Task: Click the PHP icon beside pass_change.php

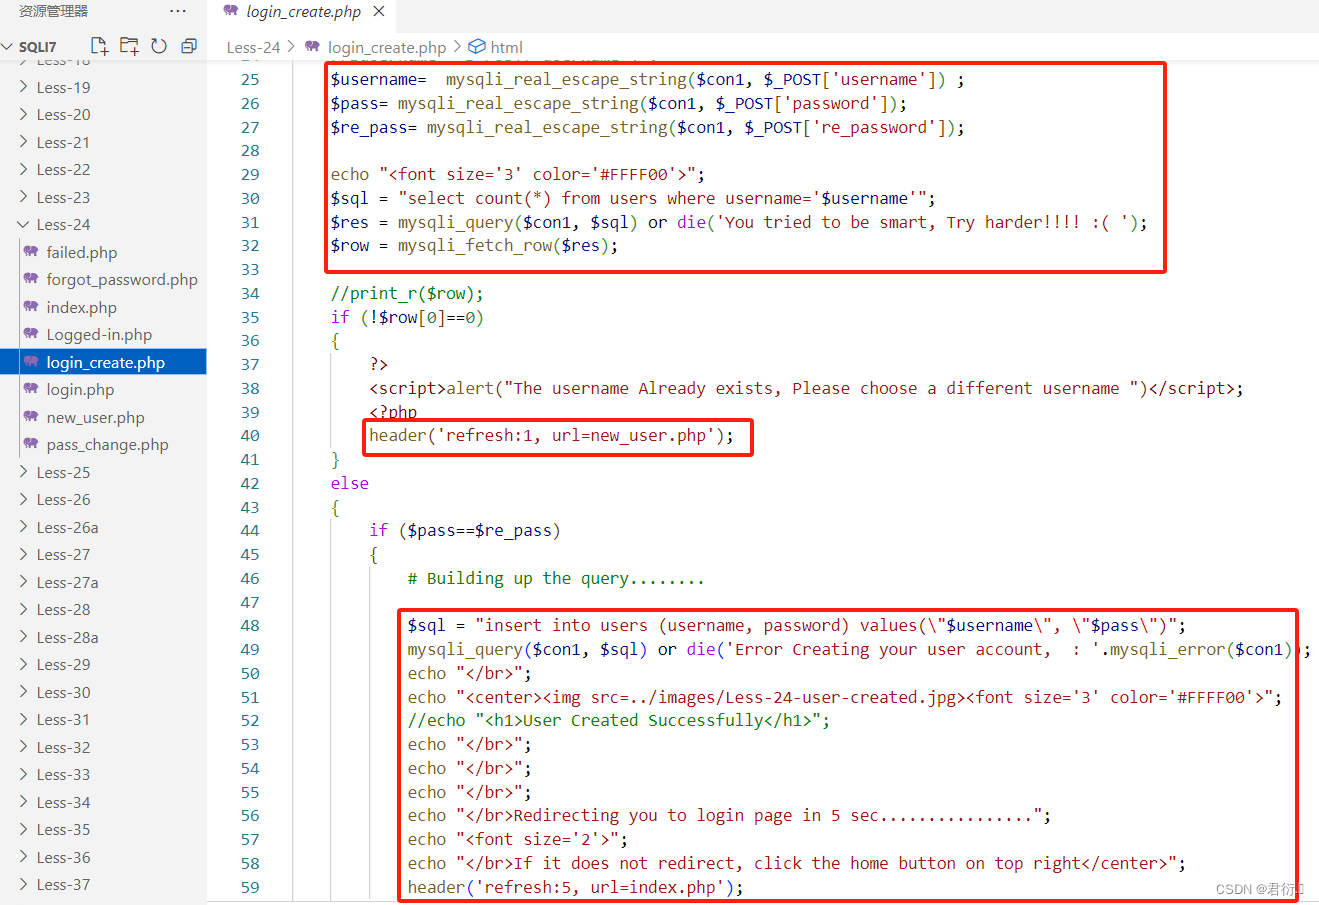Action: (x=31, y=445)
